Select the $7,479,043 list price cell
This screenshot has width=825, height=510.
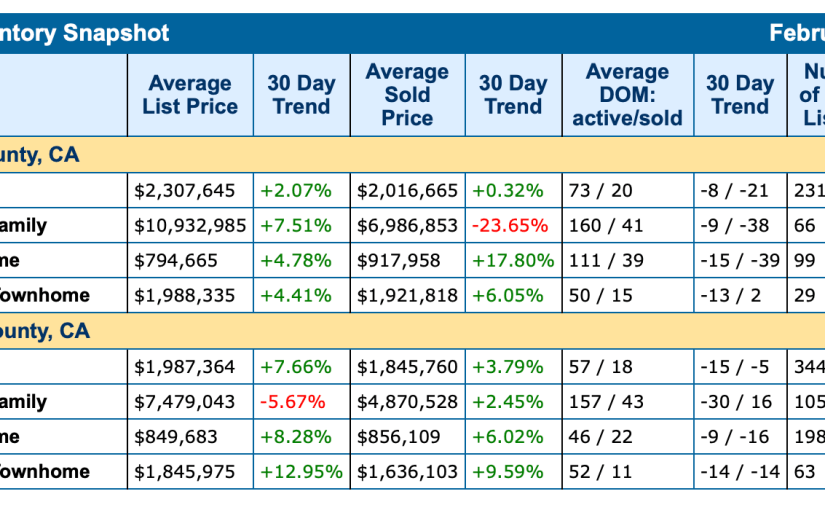pos(190,401)
